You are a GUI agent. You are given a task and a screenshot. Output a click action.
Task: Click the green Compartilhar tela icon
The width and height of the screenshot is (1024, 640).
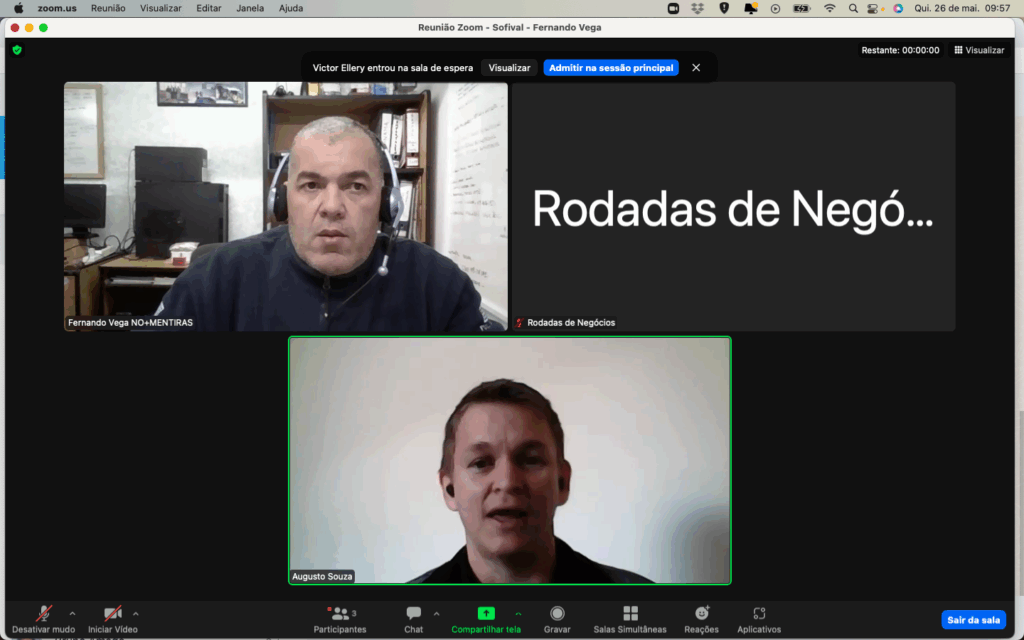486,613
